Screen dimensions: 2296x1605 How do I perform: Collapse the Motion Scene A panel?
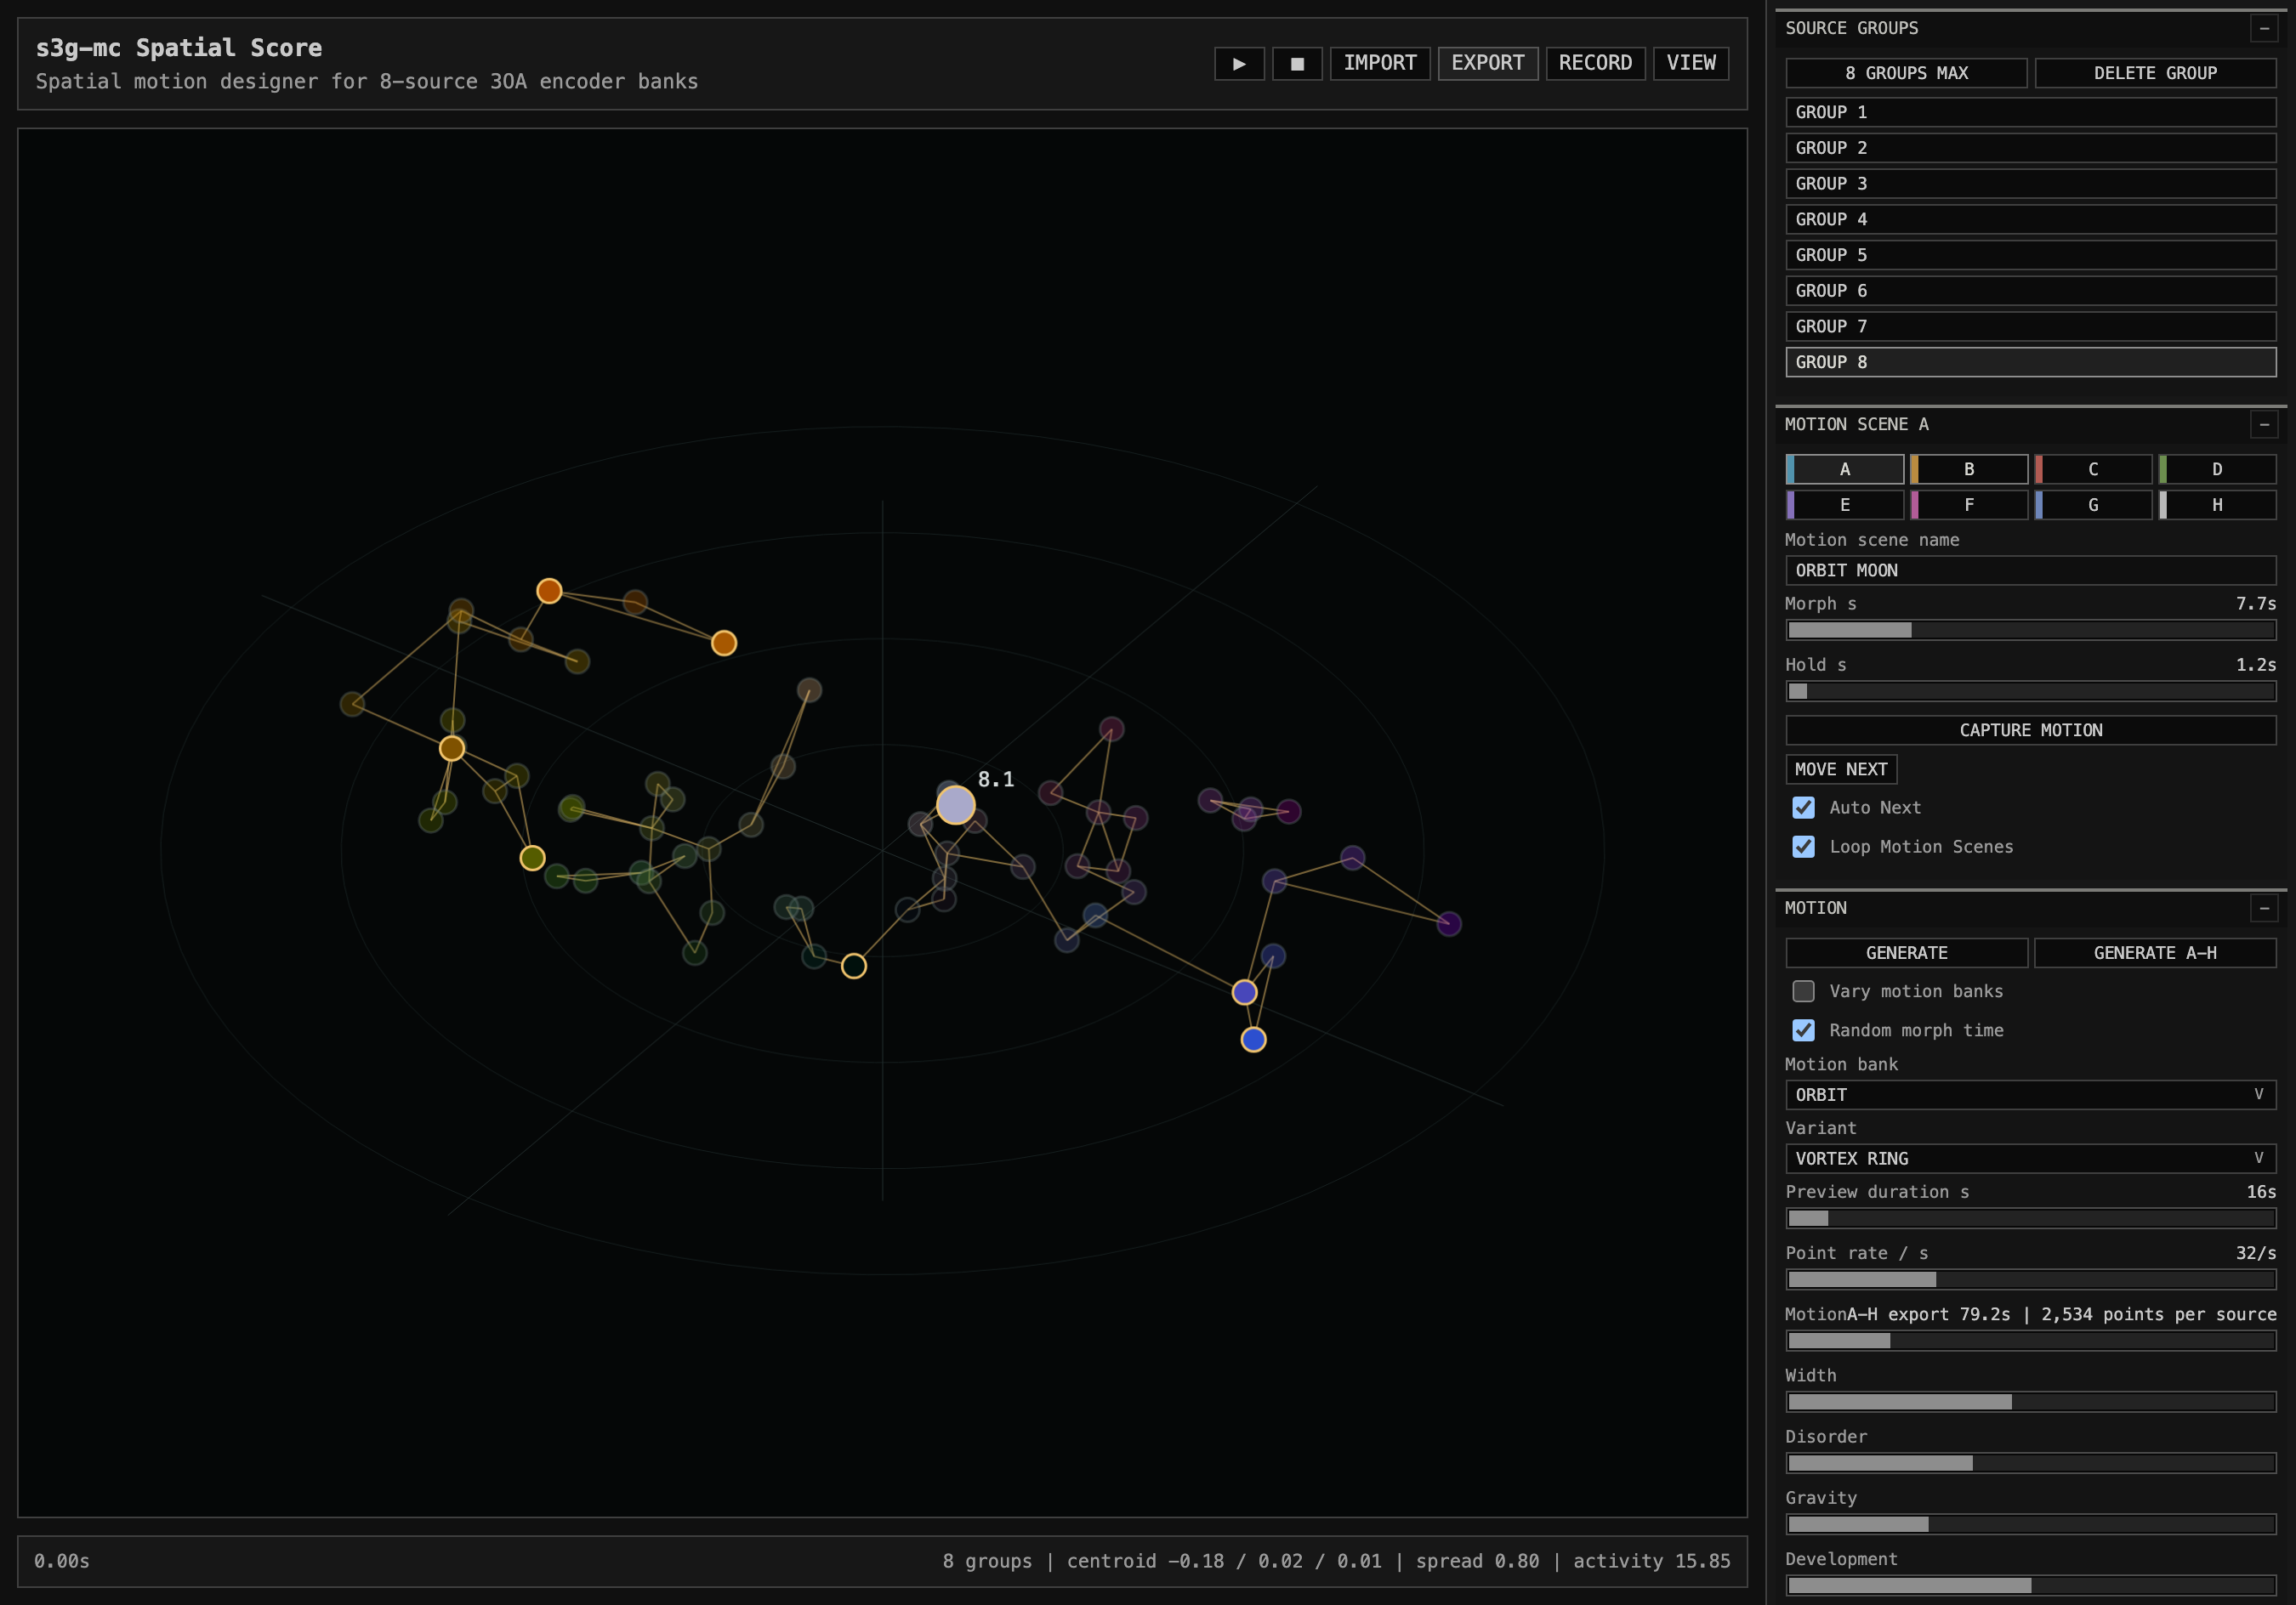point(2264,425)
